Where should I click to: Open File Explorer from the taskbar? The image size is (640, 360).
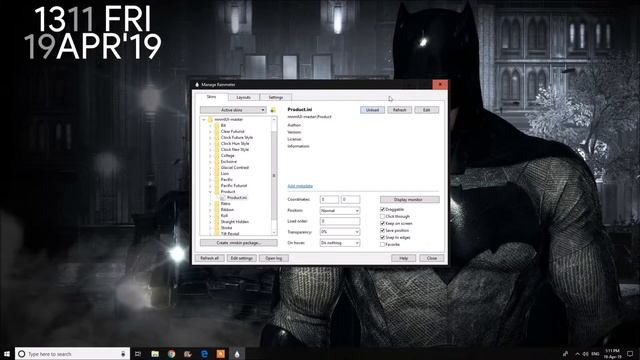155,354
